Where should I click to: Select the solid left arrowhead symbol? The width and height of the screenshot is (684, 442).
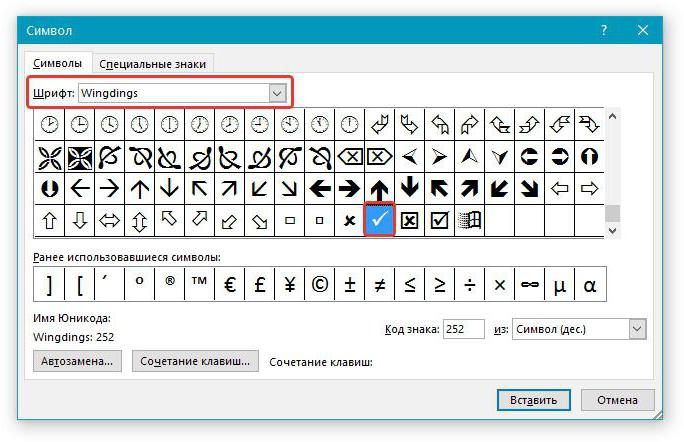(x=409, y=157)
